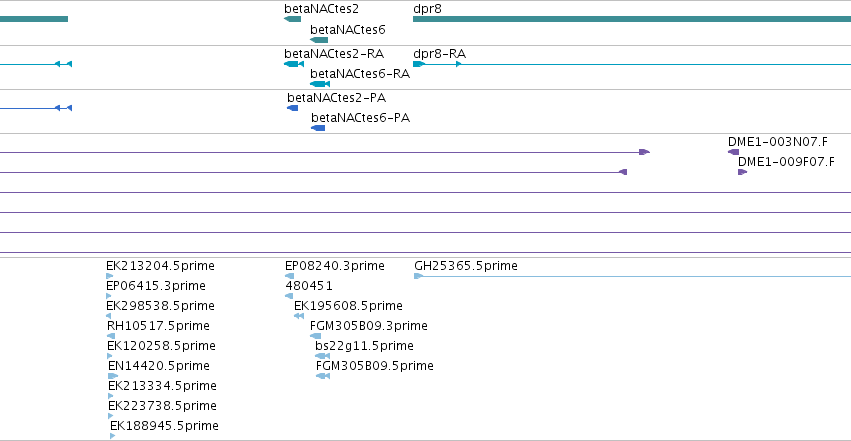Viewport: 851px width, 441px height.
Task: Select the EK195608.5prime double arrow glyph
Action: tap(299, 316)
